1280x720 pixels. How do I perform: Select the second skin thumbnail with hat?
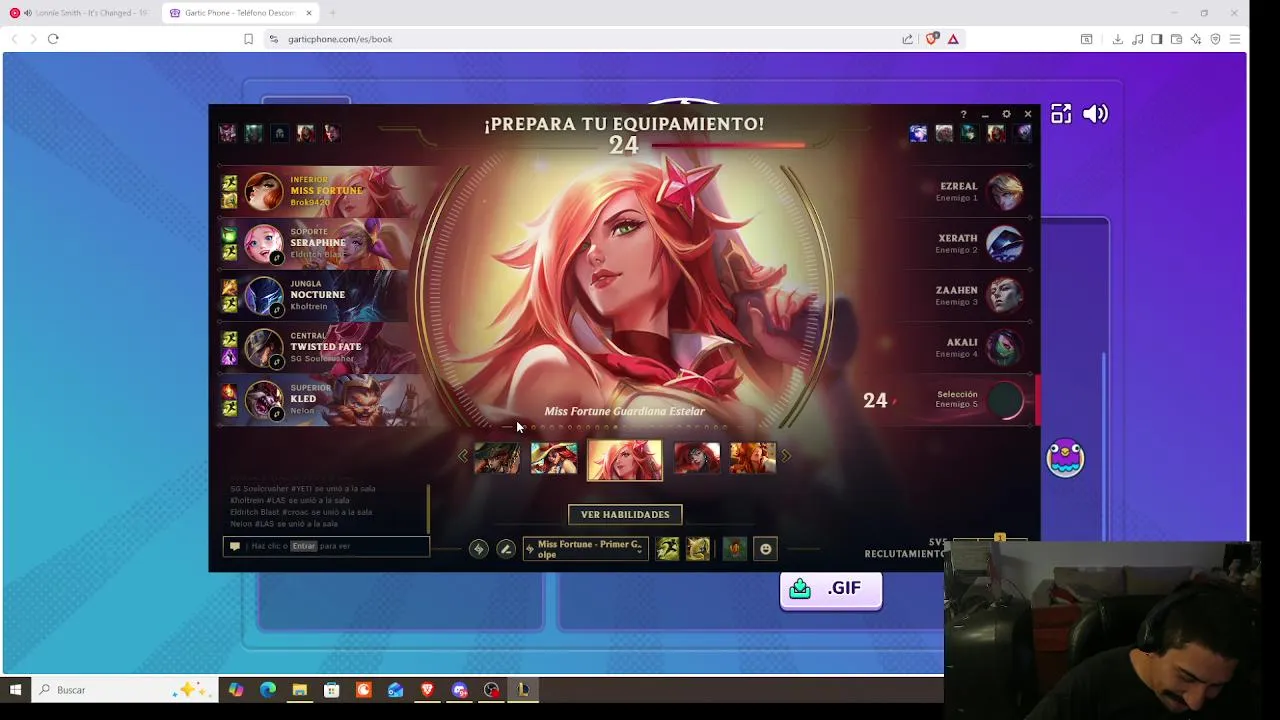click(554, 458)
